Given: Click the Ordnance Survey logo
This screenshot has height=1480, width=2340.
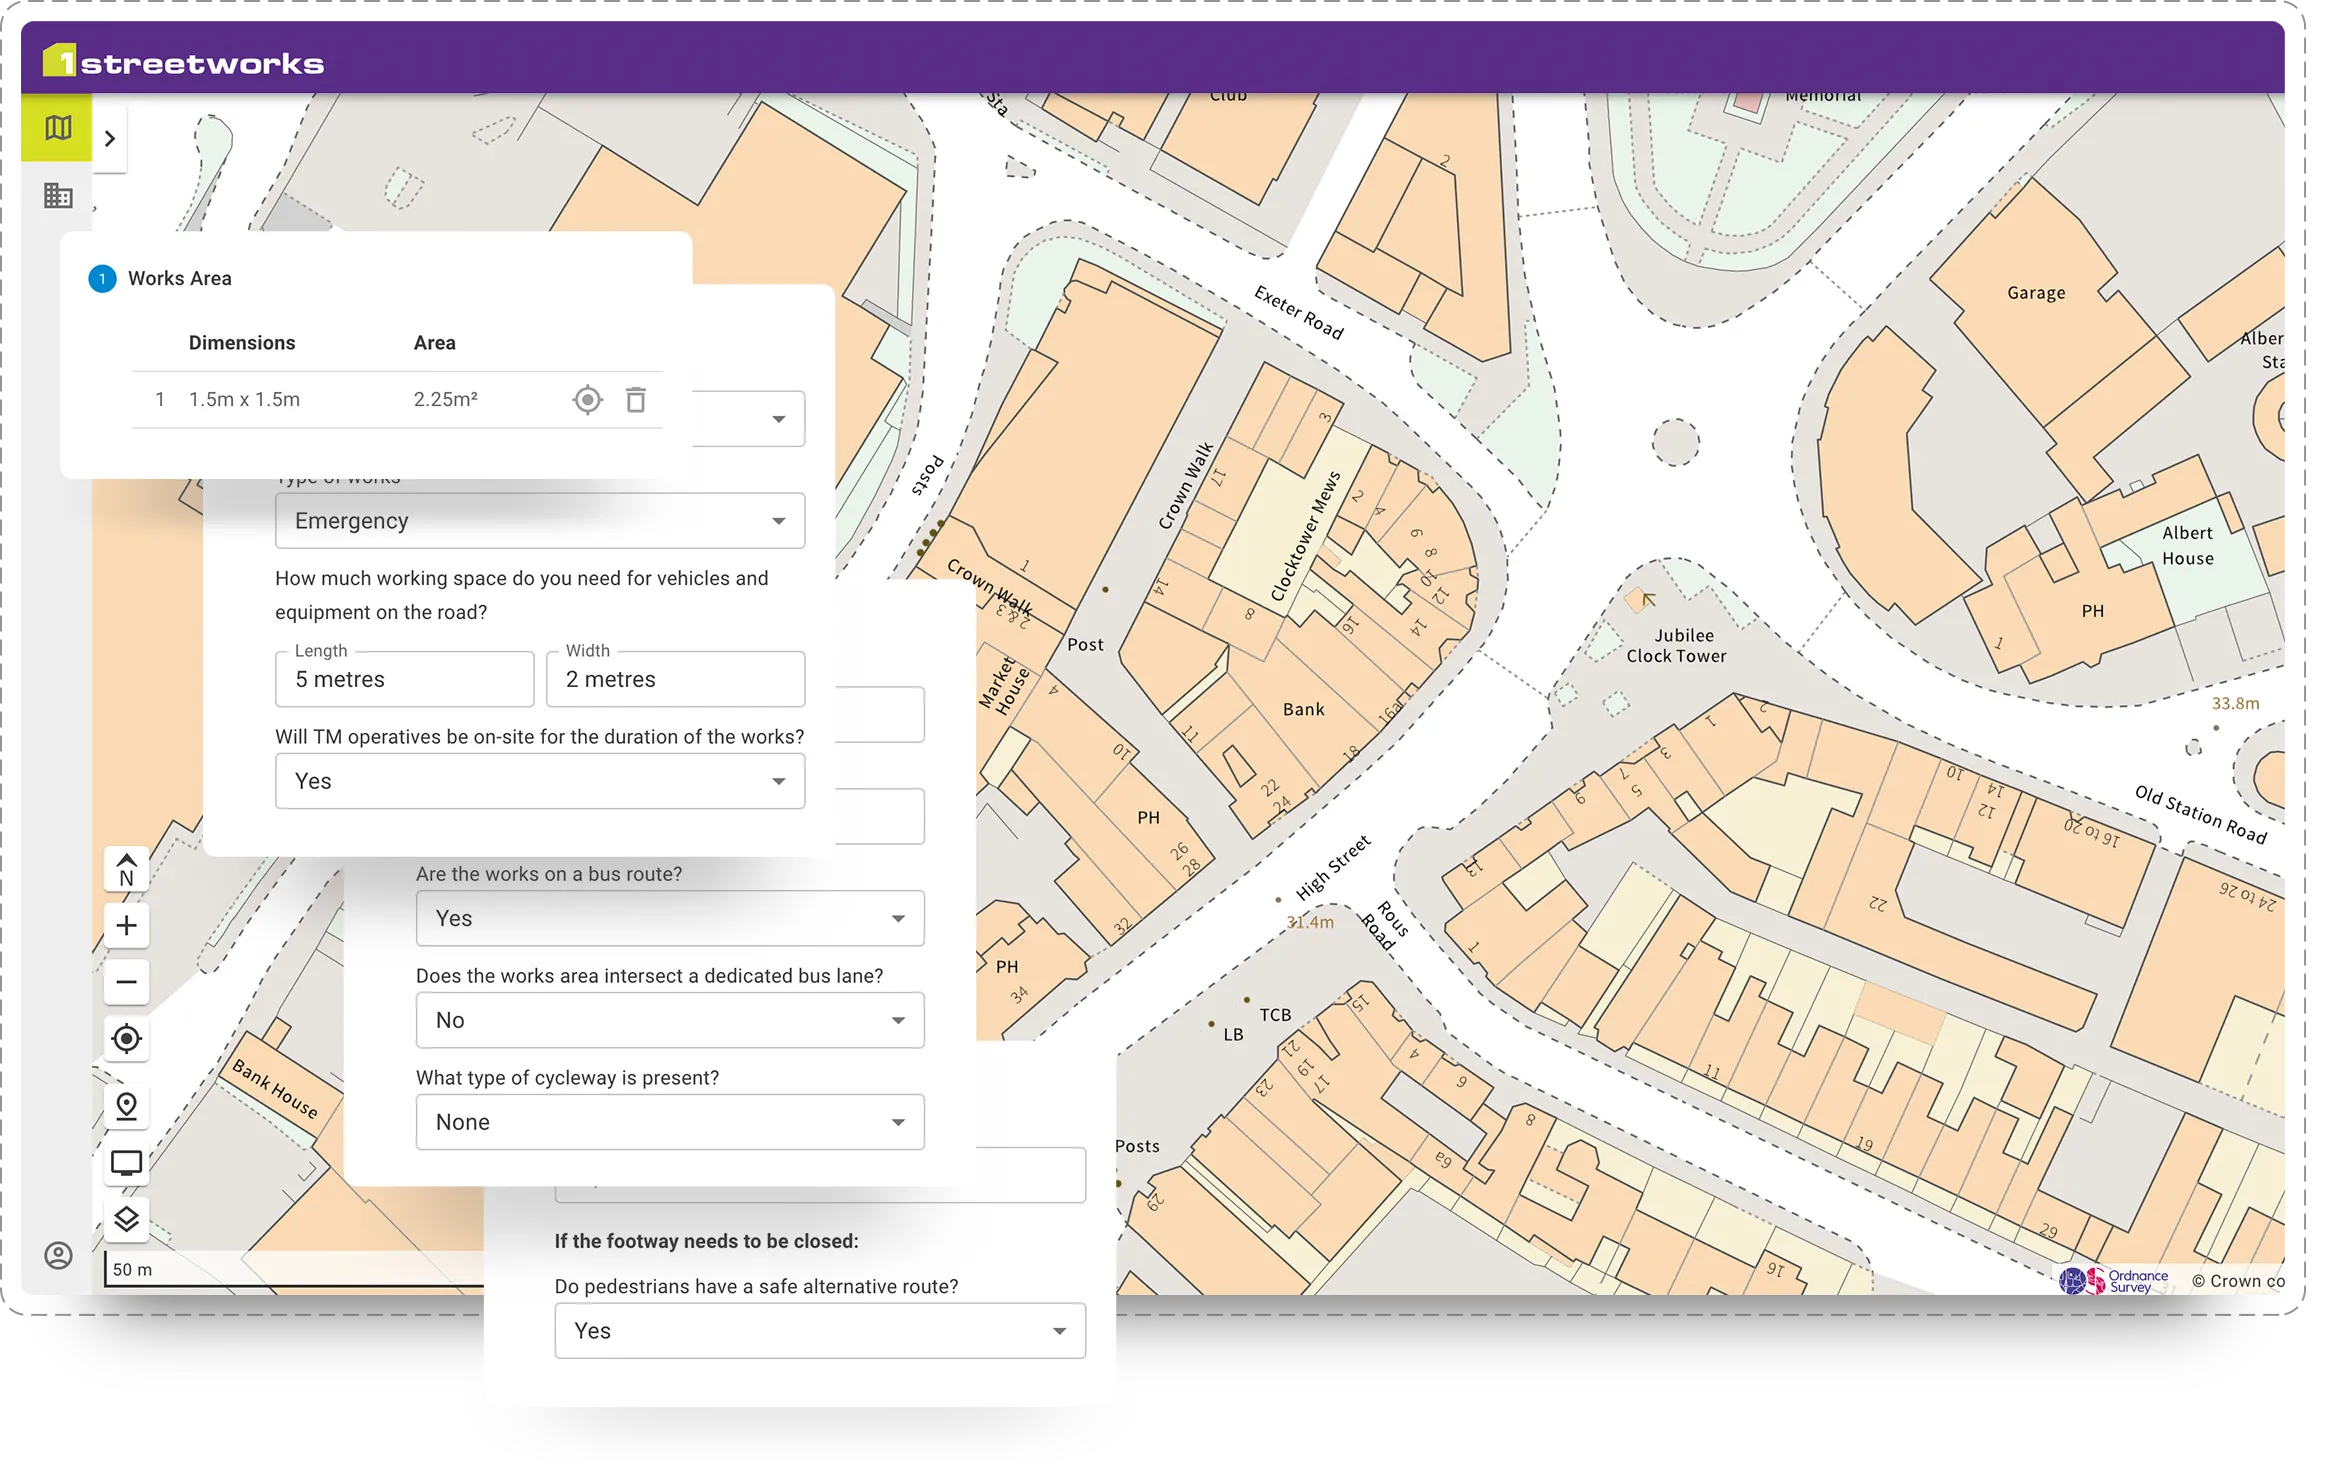Looking at the screenshot, I should click(2113, 1280).
